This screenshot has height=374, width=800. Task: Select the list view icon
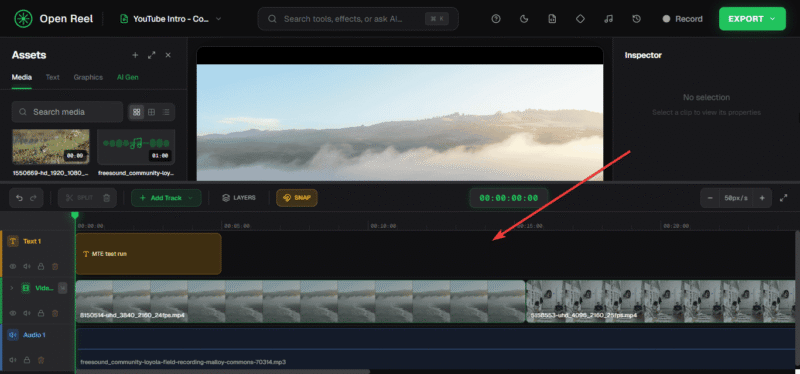pyautogui.click(x=166, y=112)
